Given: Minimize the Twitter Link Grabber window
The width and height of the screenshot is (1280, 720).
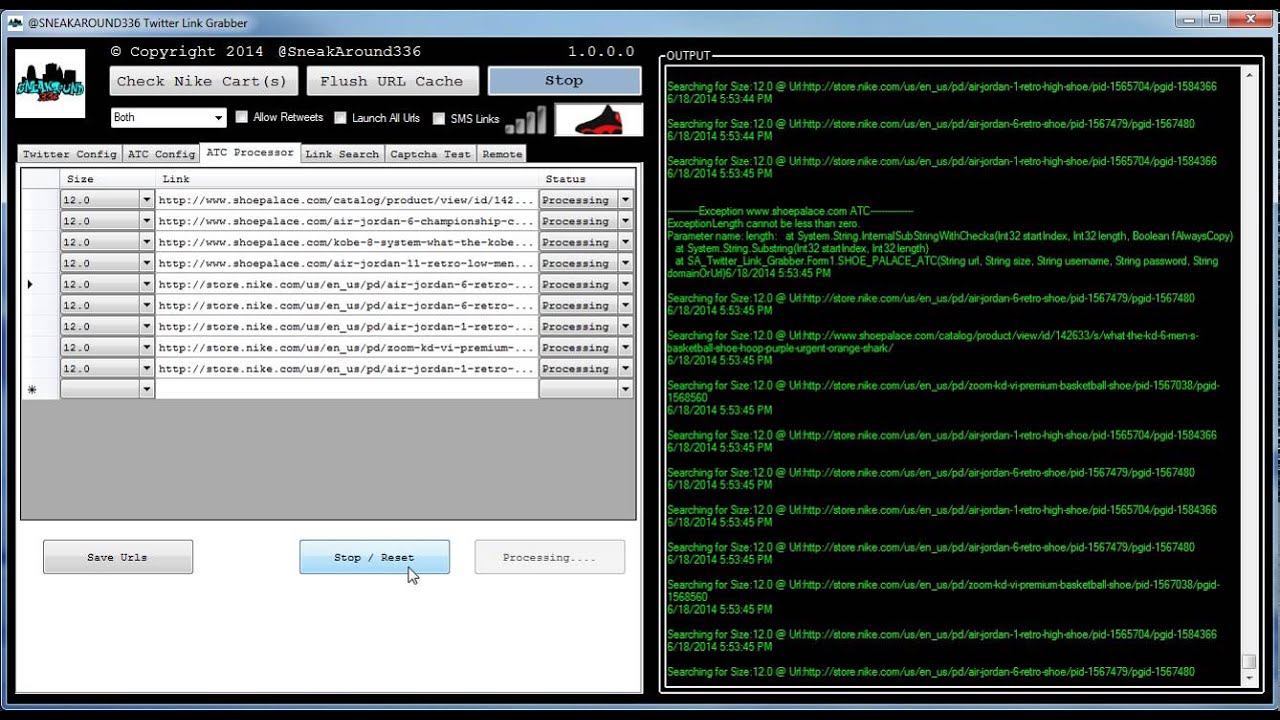Looking at the screenshot, I should pyautogui.click(x=1188, y=18).
